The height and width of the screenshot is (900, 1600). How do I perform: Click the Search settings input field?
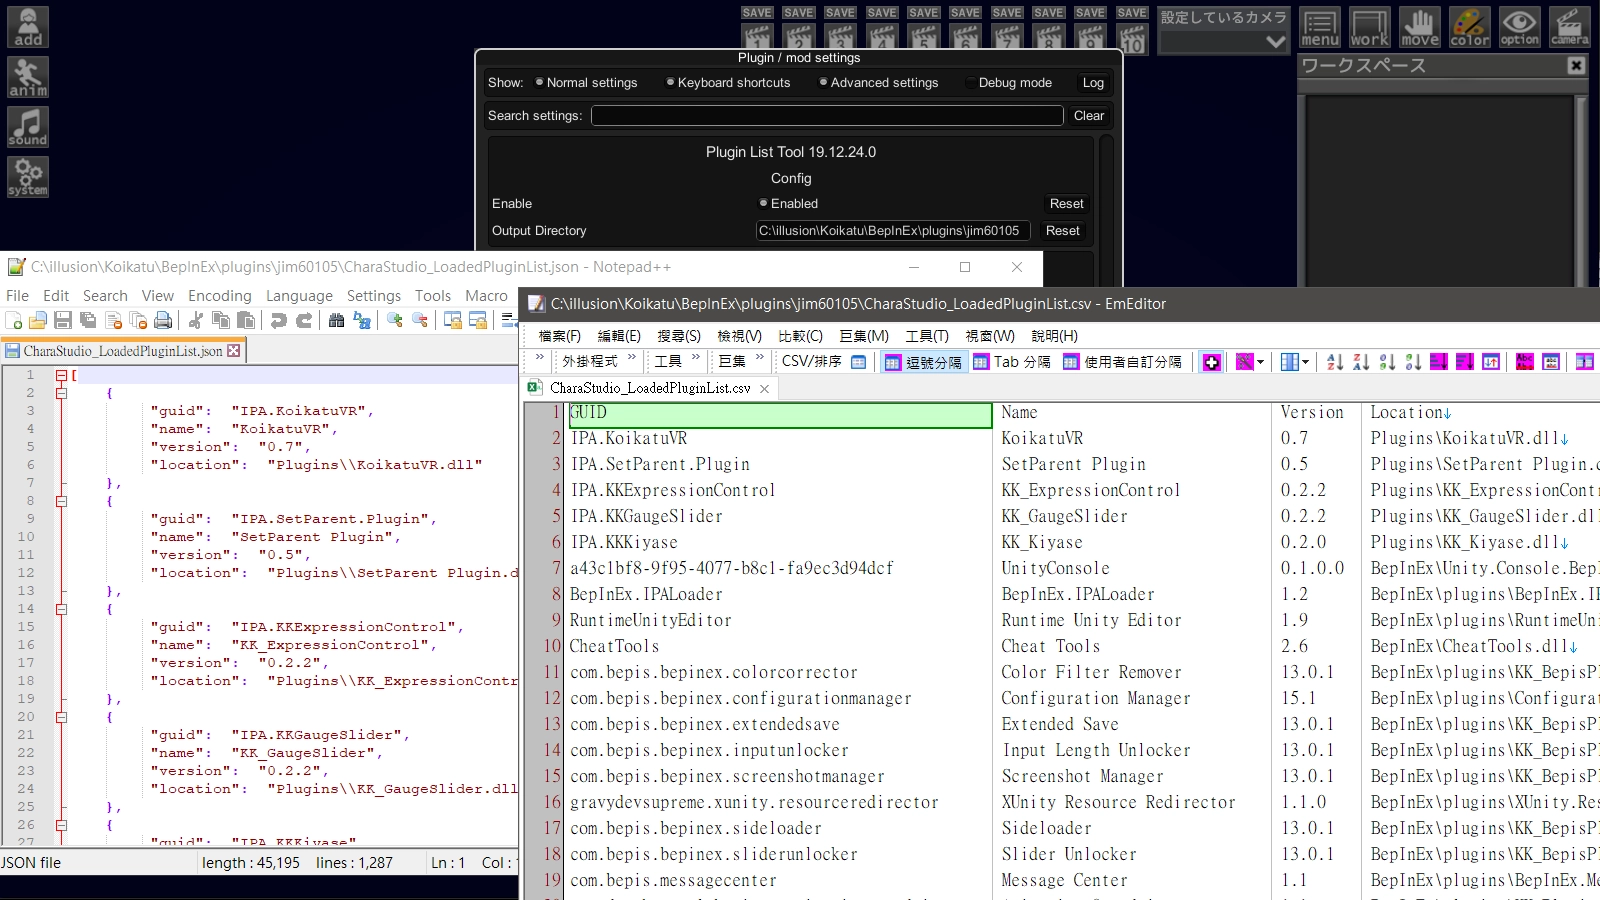coord(827,116)
